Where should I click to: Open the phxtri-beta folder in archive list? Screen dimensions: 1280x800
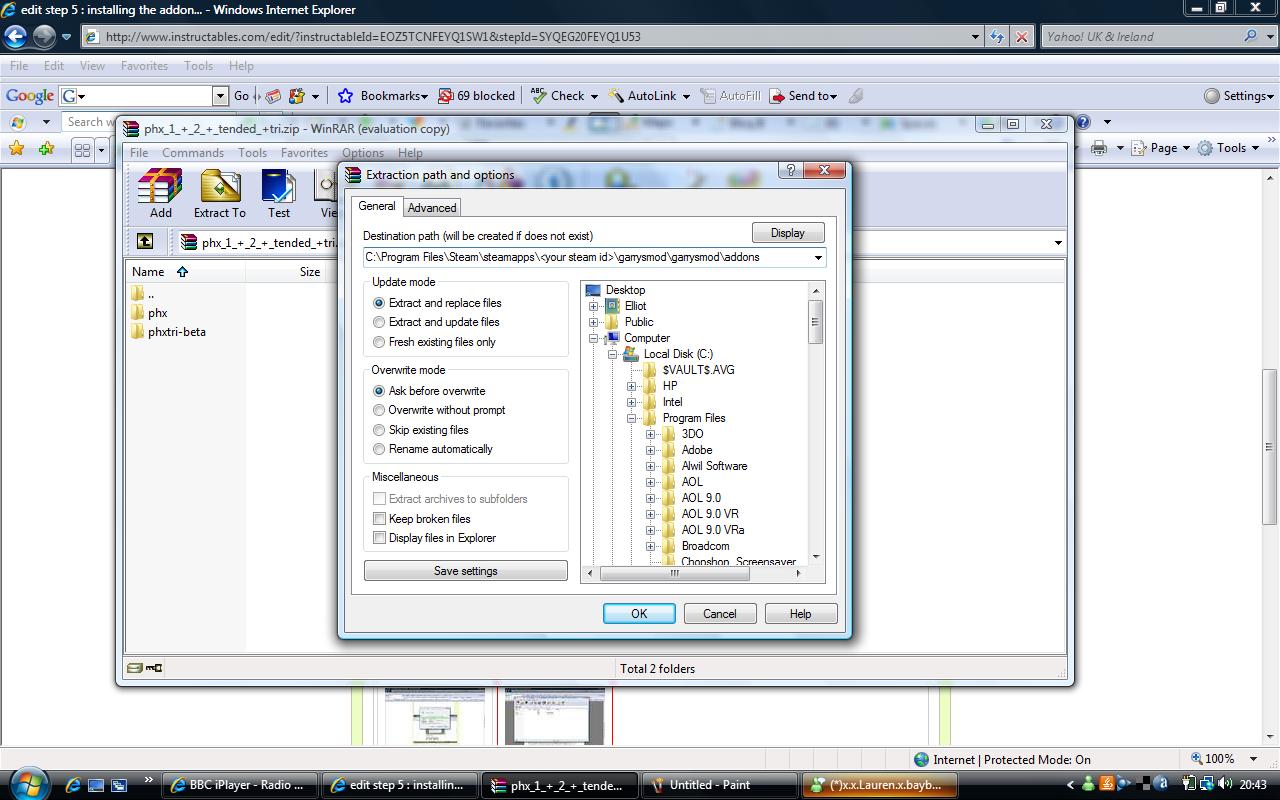click(x=168, y=332)
